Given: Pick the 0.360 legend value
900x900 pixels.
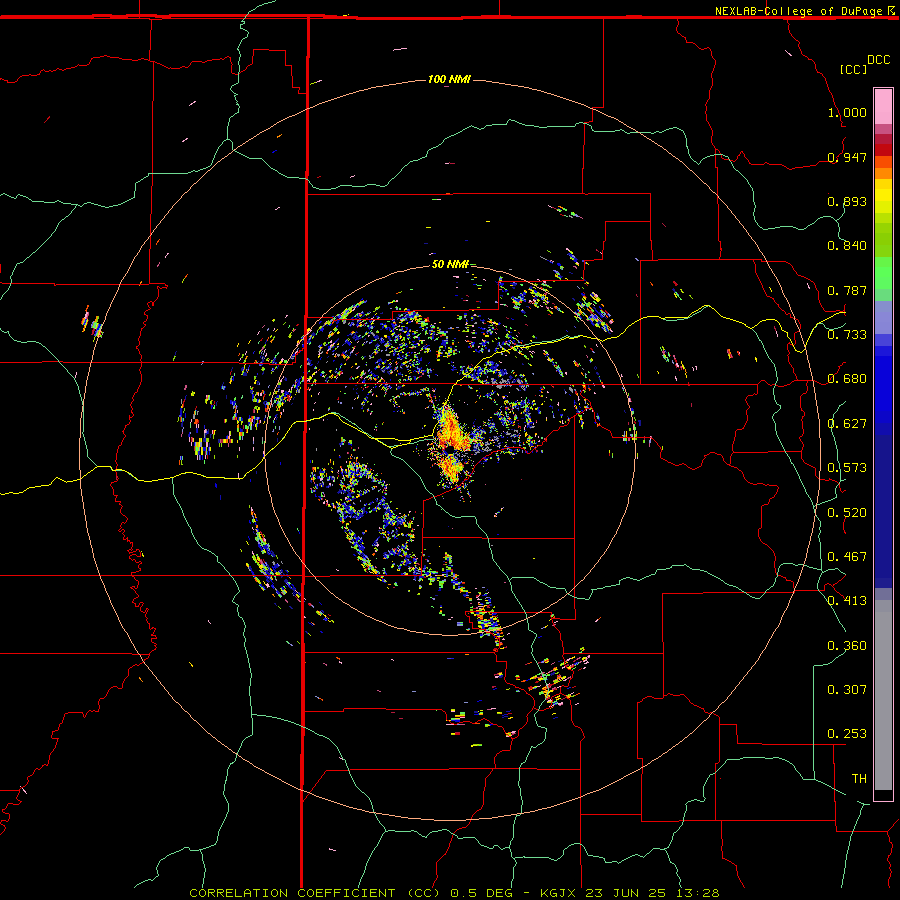Looking at the screenshot, I should [847, 646].
